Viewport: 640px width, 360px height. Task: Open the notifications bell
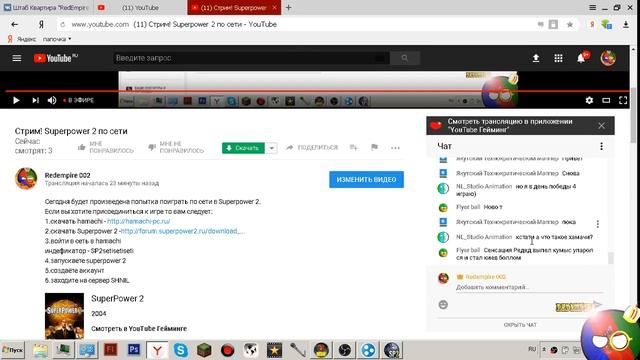point(581,58)
